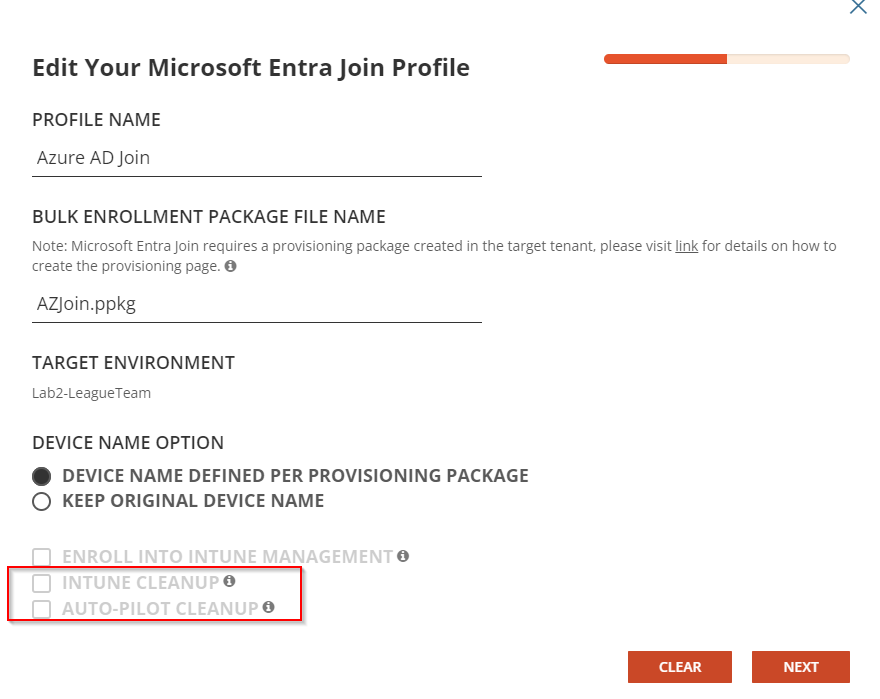The width and height of the screenshot is (880, 699).
Task: Click the Edit Your Microsoft Entra Join Profile heading
Action: pyautogui.click(x=251, y=68)
